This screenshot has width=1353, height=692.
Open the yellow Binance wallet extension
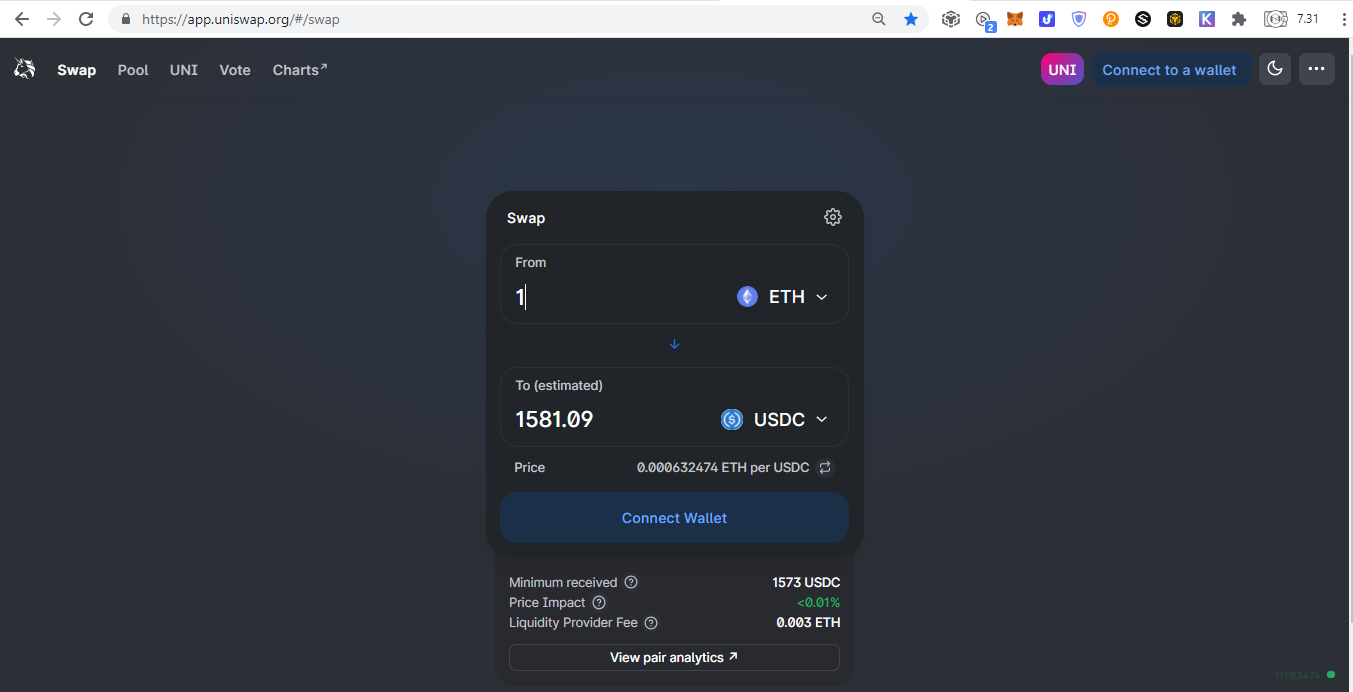click(x=1175, y=19)
